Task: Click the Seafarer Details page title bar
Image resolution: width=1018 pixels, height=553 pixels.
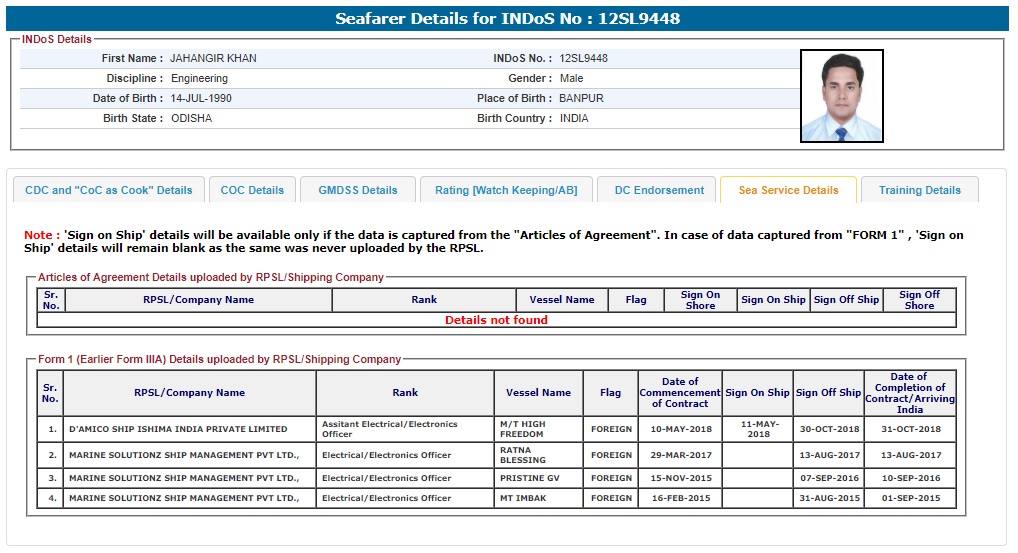Action: point(508,19)
